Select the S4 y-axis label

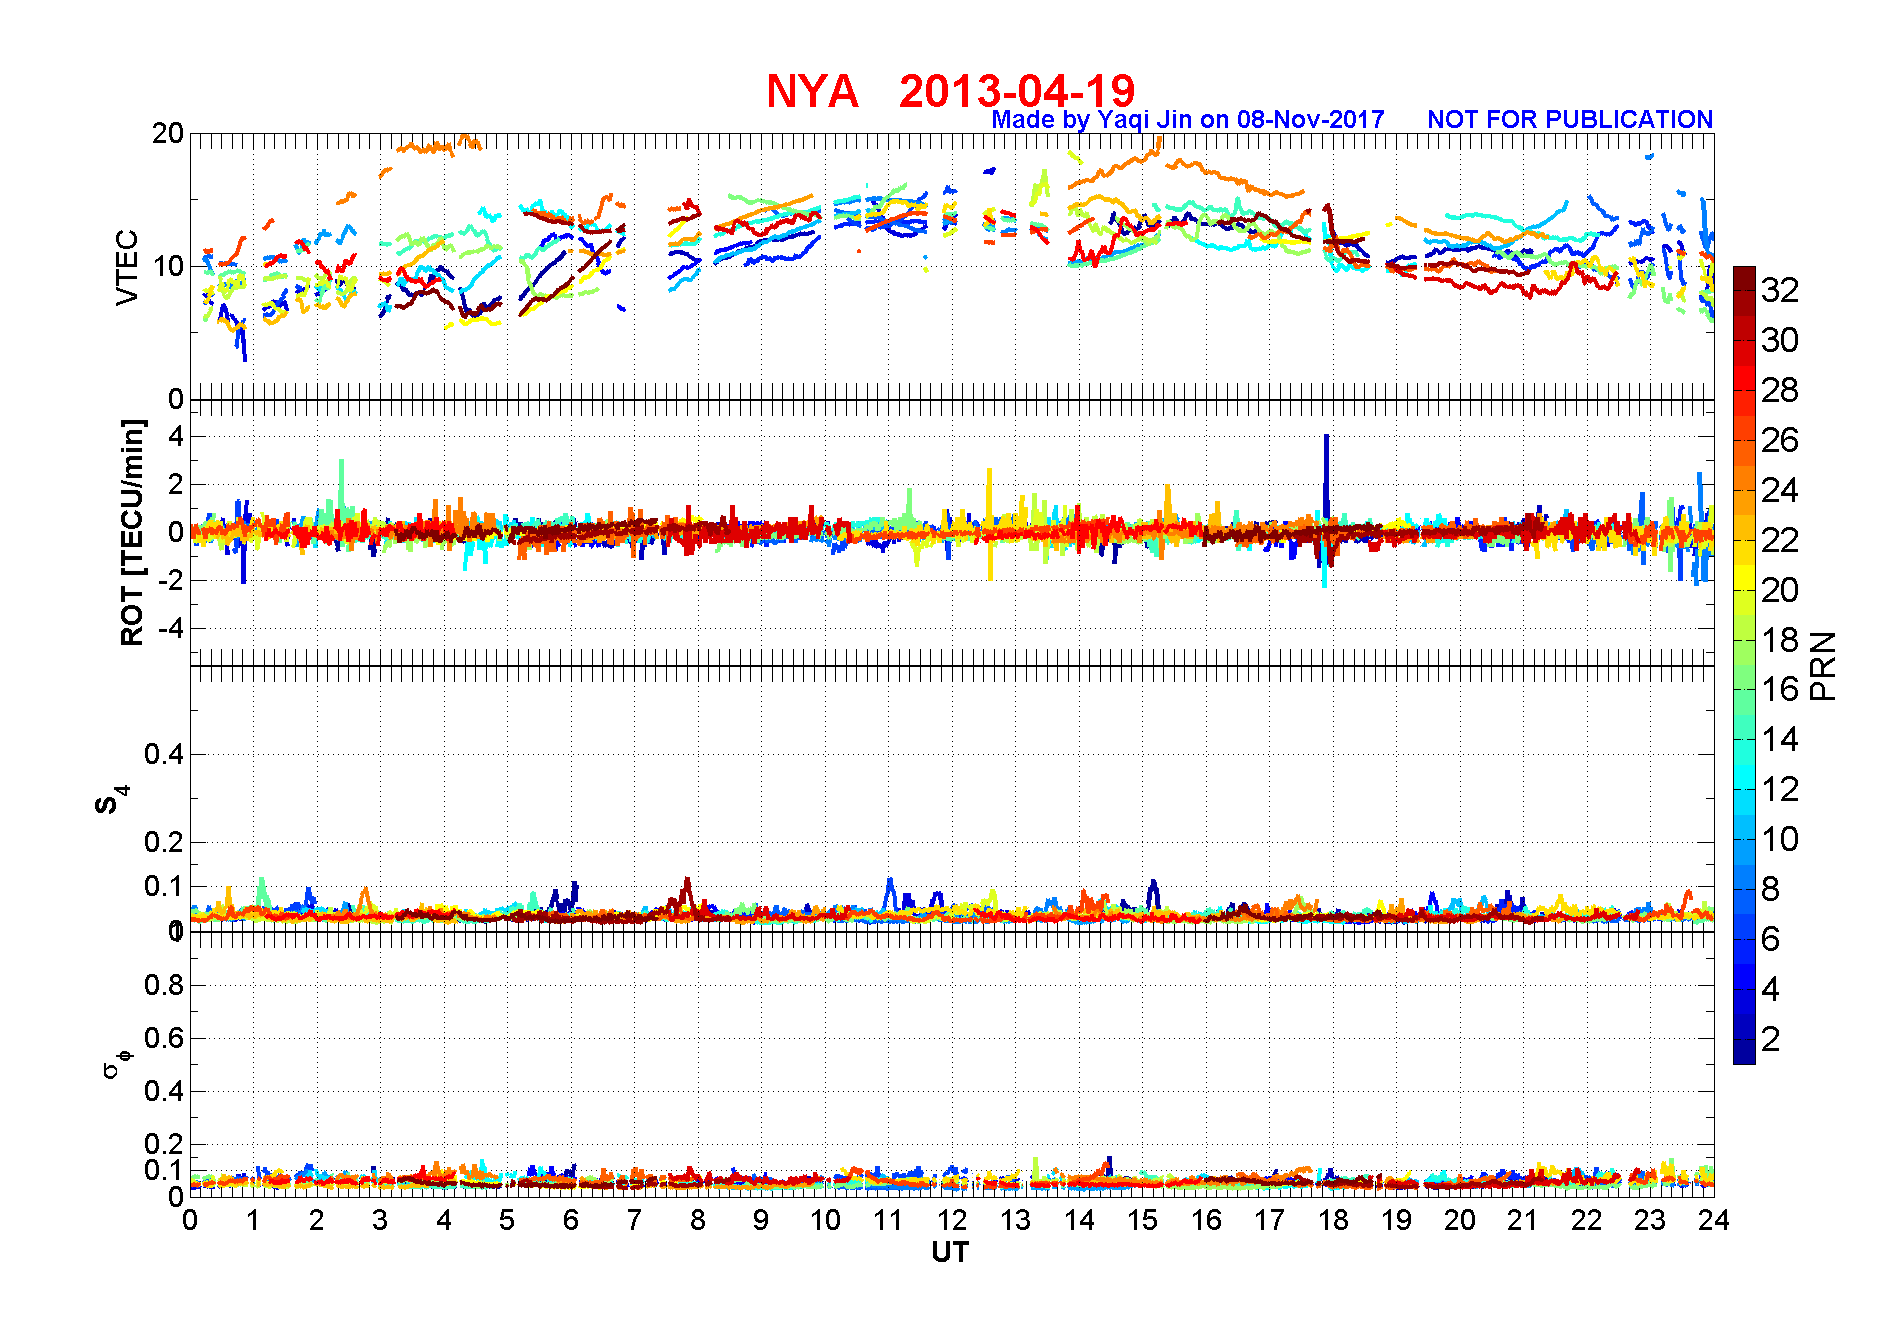[111, 800]
